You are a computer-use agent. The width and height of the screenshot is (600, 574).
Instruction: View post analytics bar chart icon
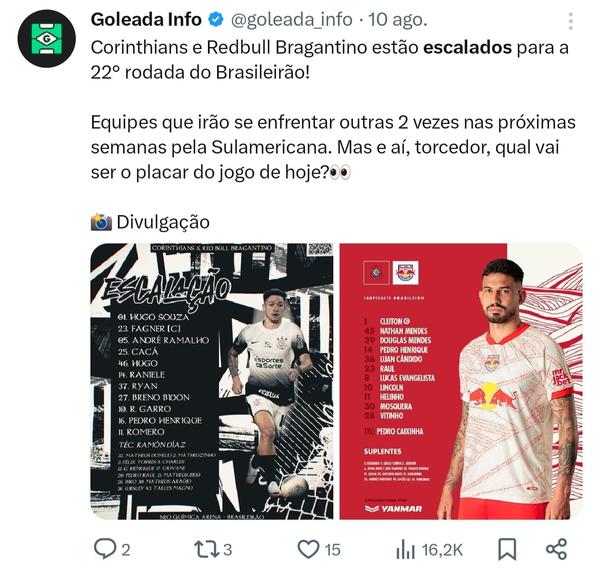(405, 550)
